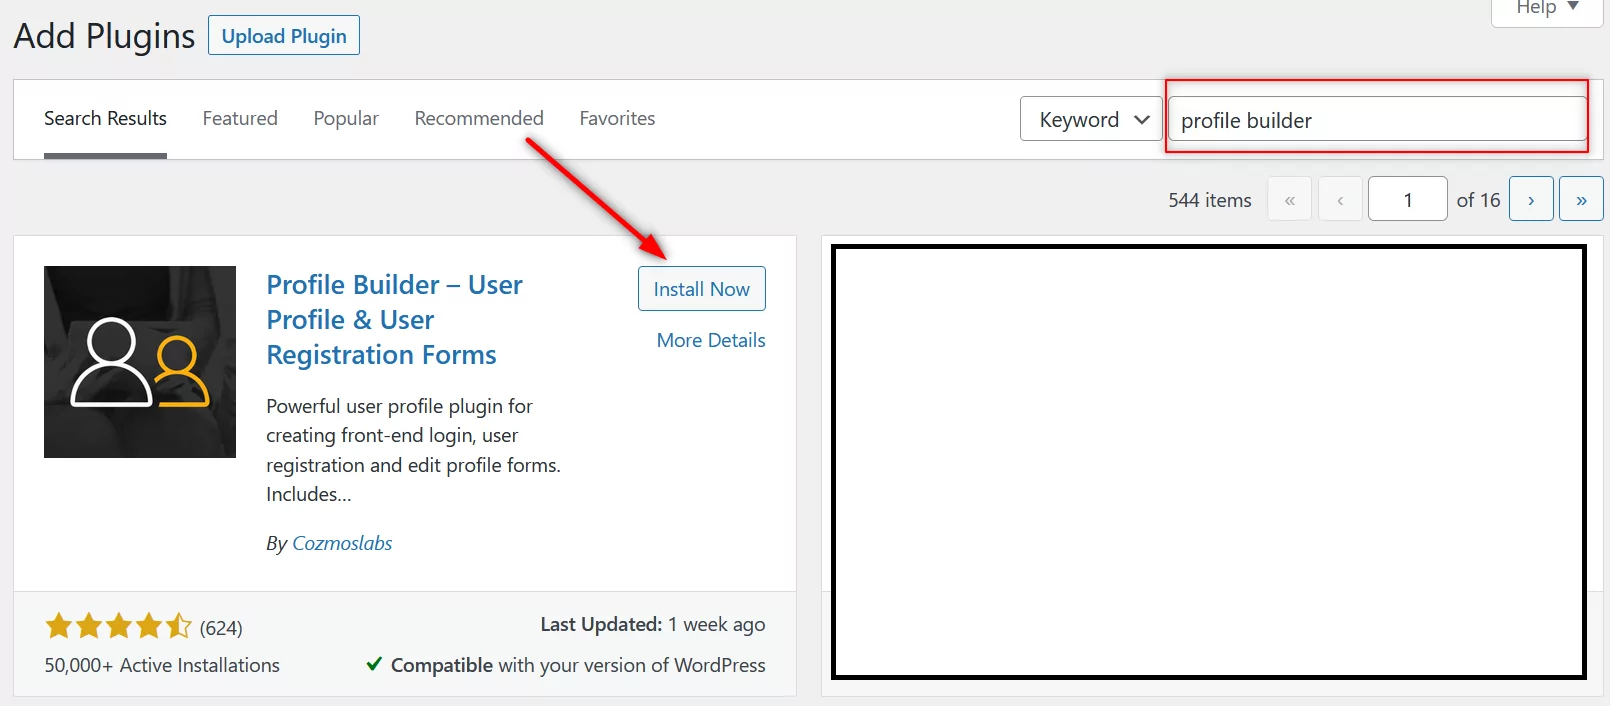Install the Profile Builder plugin now
Viewport: 1610px width, 706px height.
[x=701, y=289]
